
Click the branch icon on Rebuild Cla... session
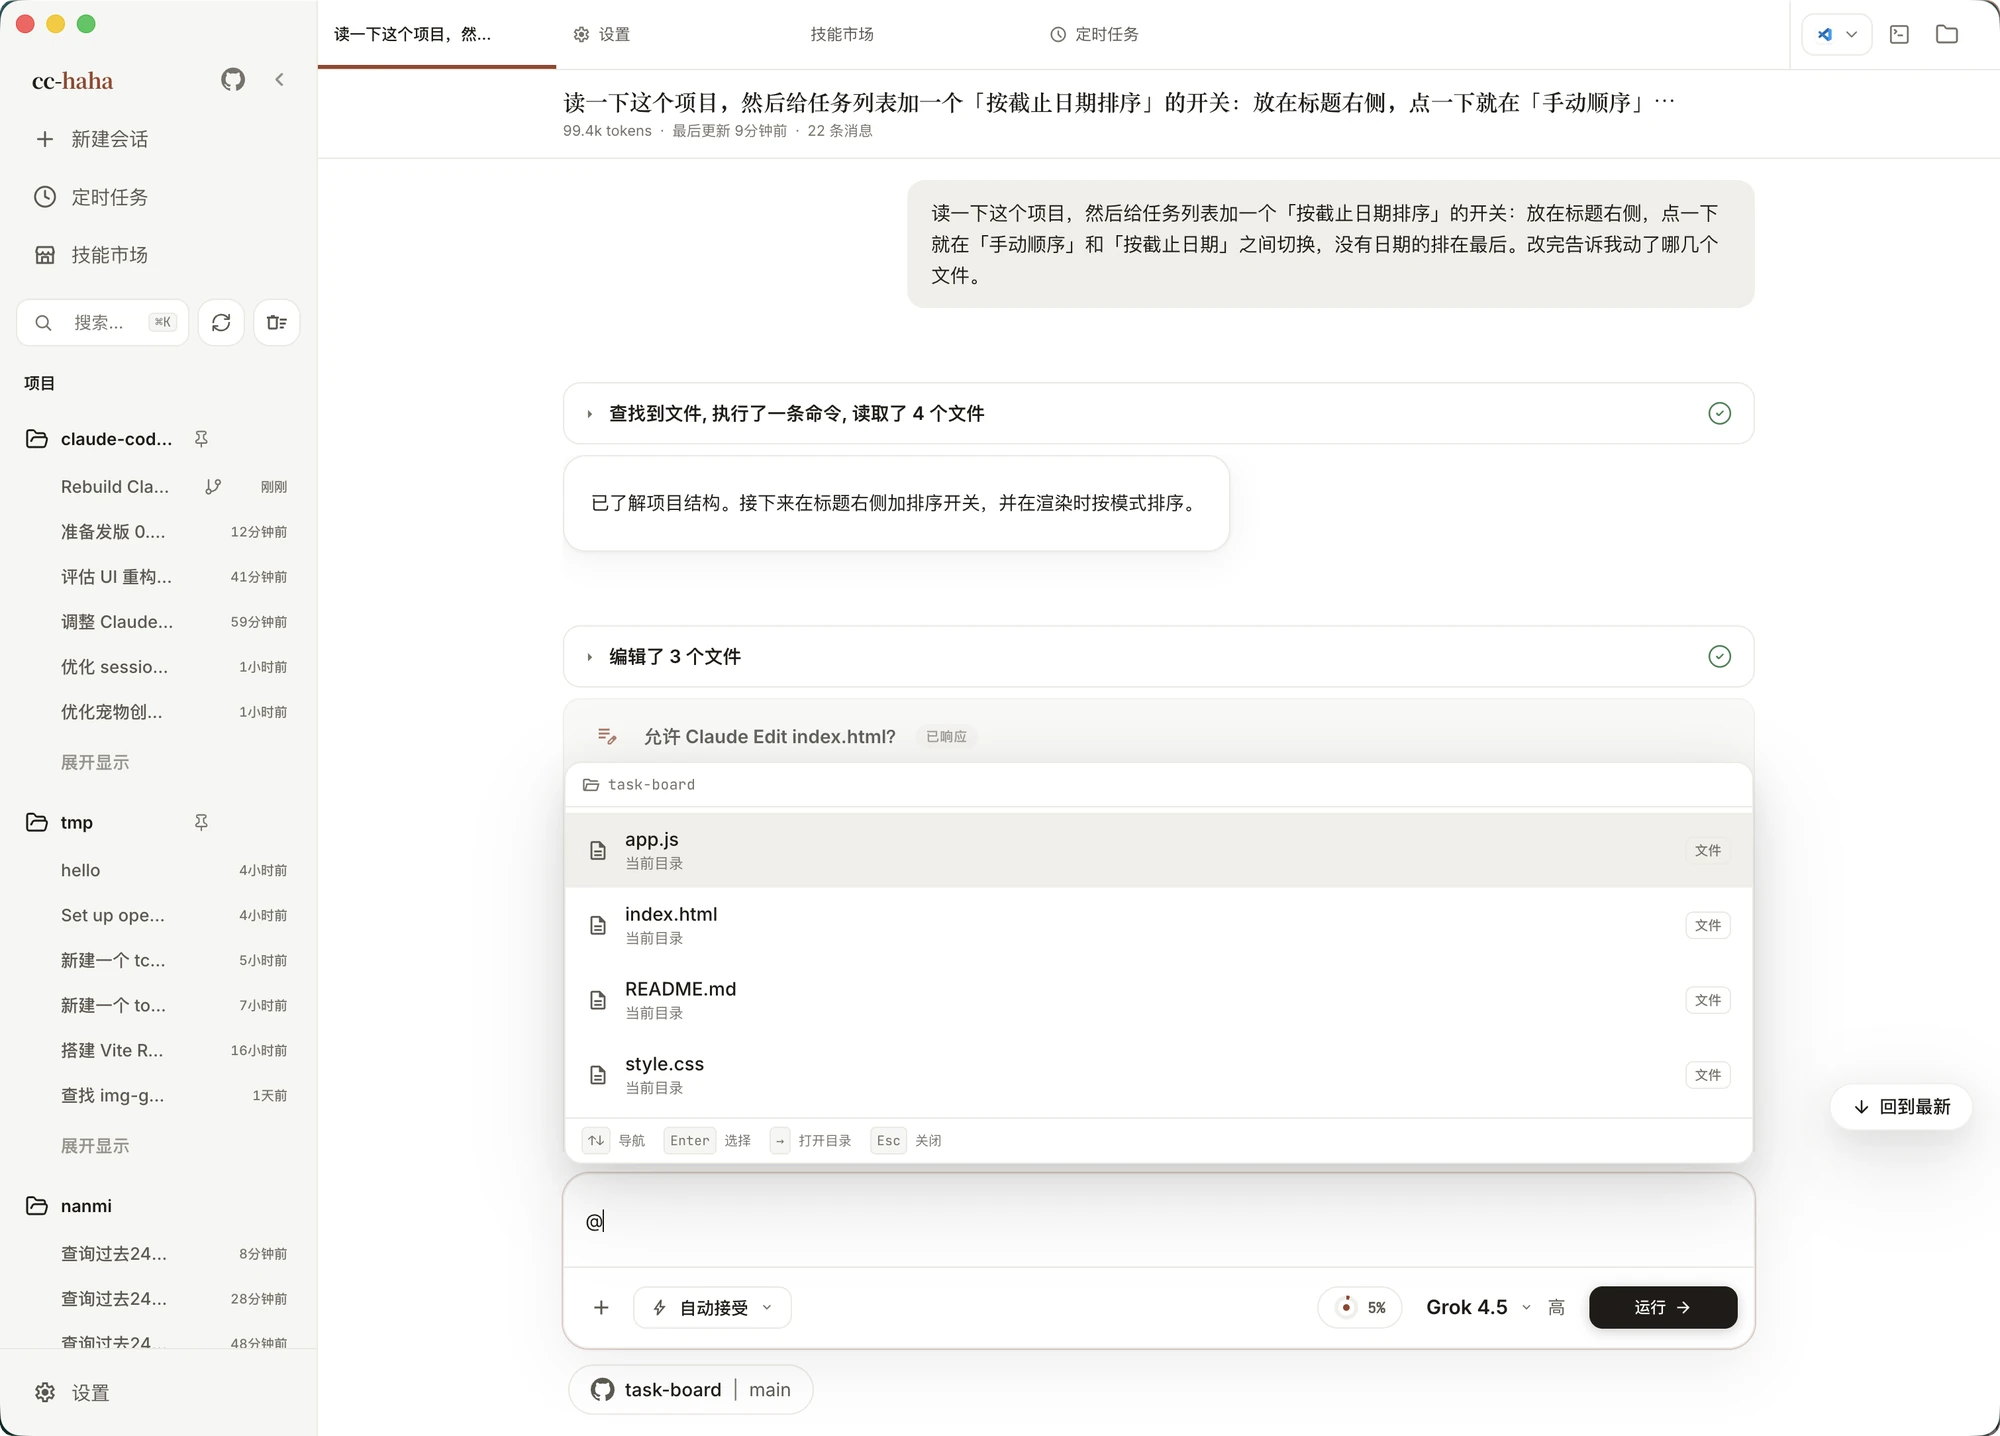click(x=213, y=487)
